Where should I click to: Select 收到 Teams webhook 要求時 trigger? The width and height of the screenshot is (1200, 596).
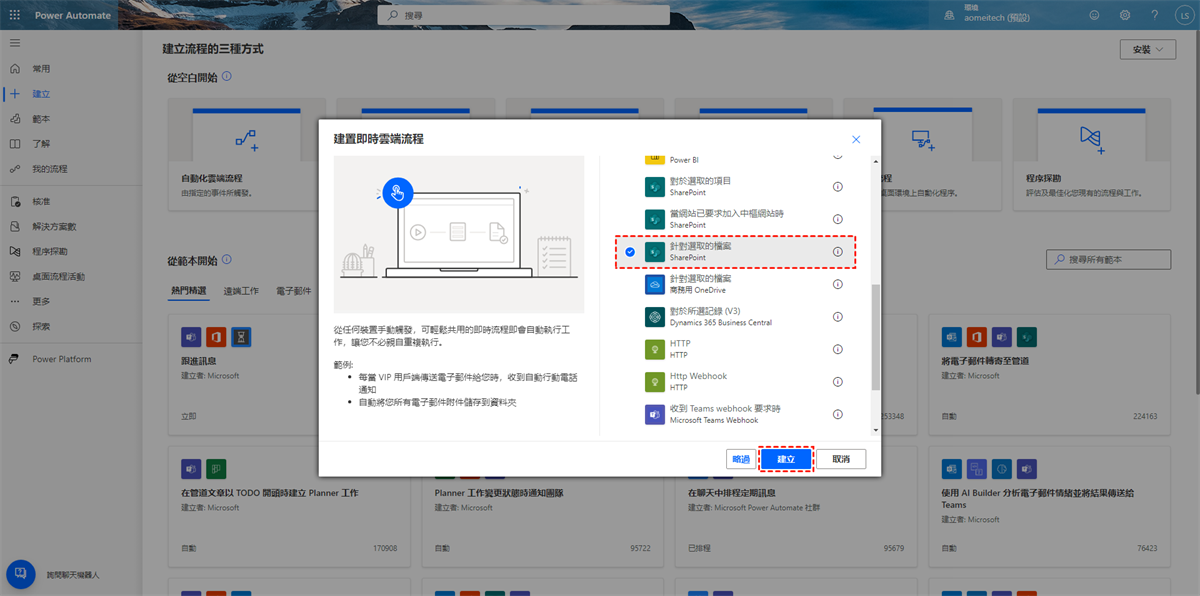pyautogui.click(x=735, y=414)
